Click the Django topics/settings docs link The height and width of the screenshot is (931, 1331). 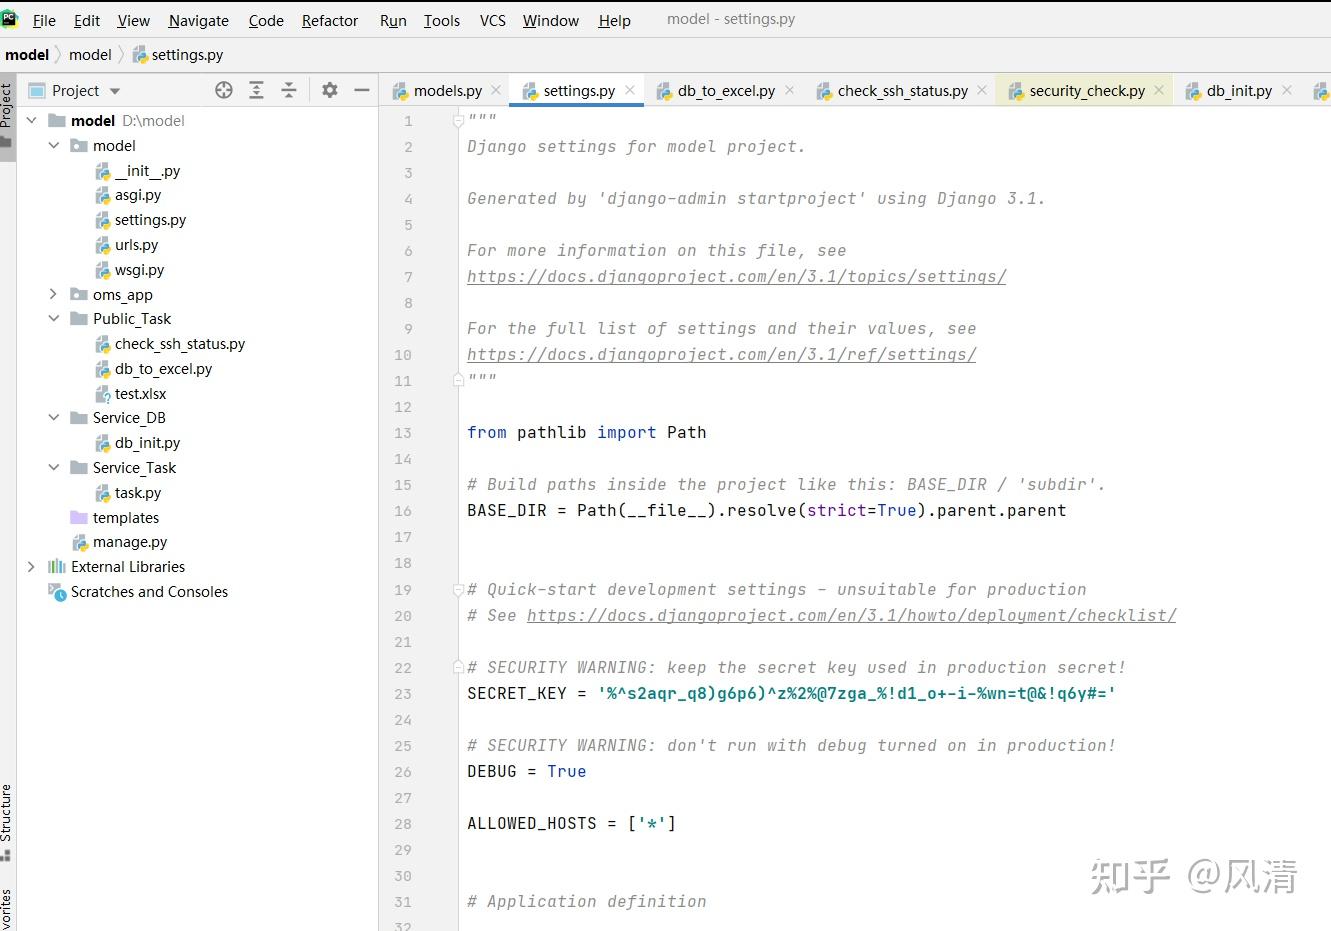coord(736,277)
